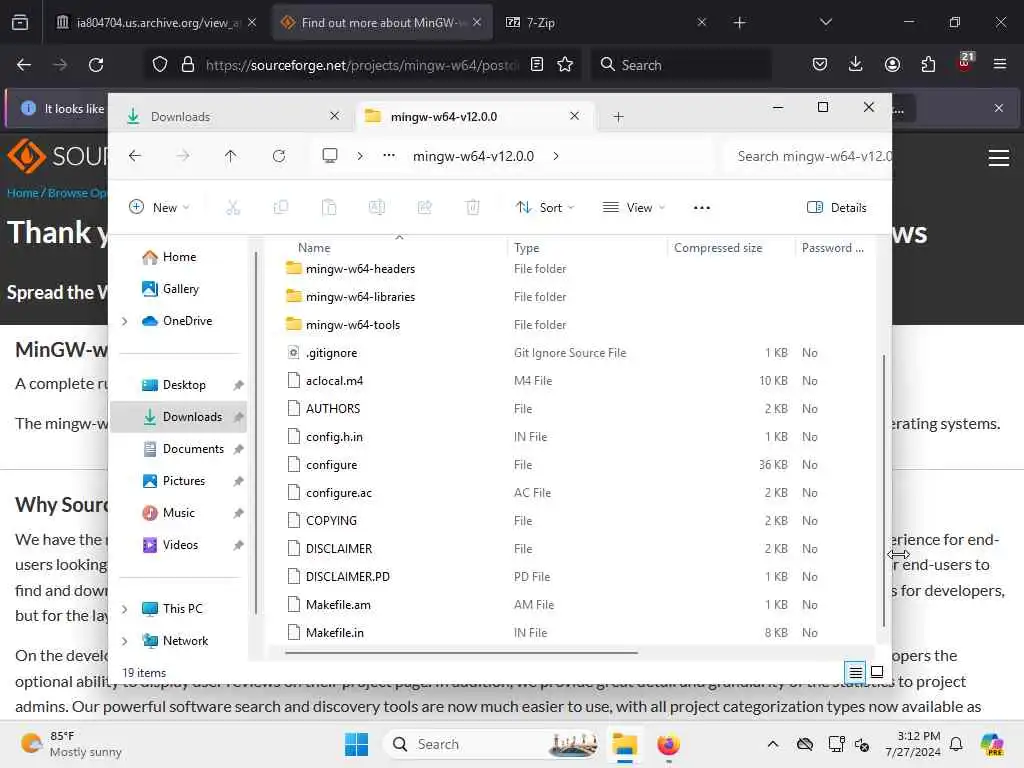The width and height of the screenshot is (1024, 768).
Task: Refresh the Explorer folder view
Action: pyautogui.click(x=279, y=156)
